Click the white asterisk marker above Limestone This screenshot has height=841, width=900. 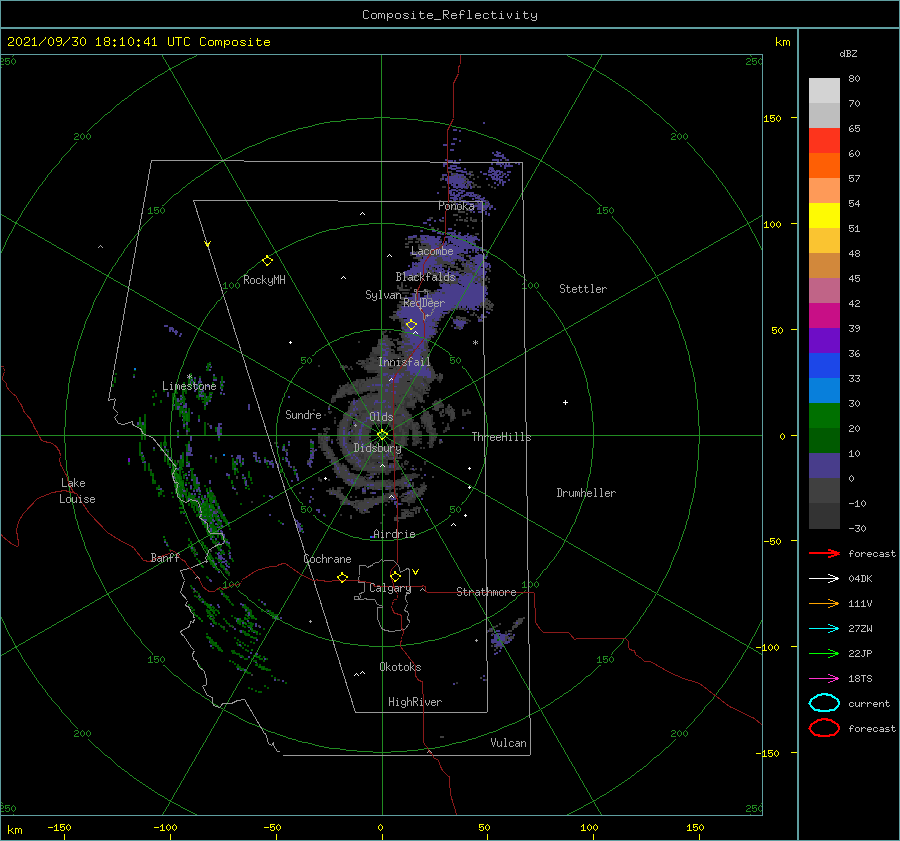coord(189,377)
